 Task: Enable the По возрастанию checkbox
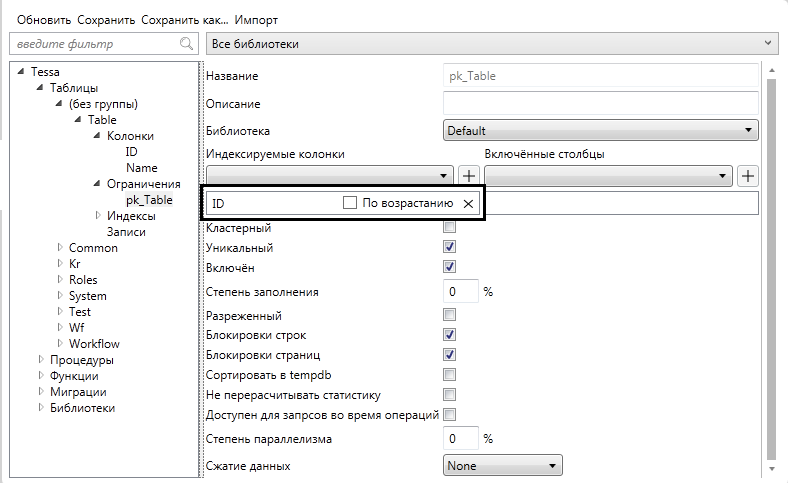[350, 203]
